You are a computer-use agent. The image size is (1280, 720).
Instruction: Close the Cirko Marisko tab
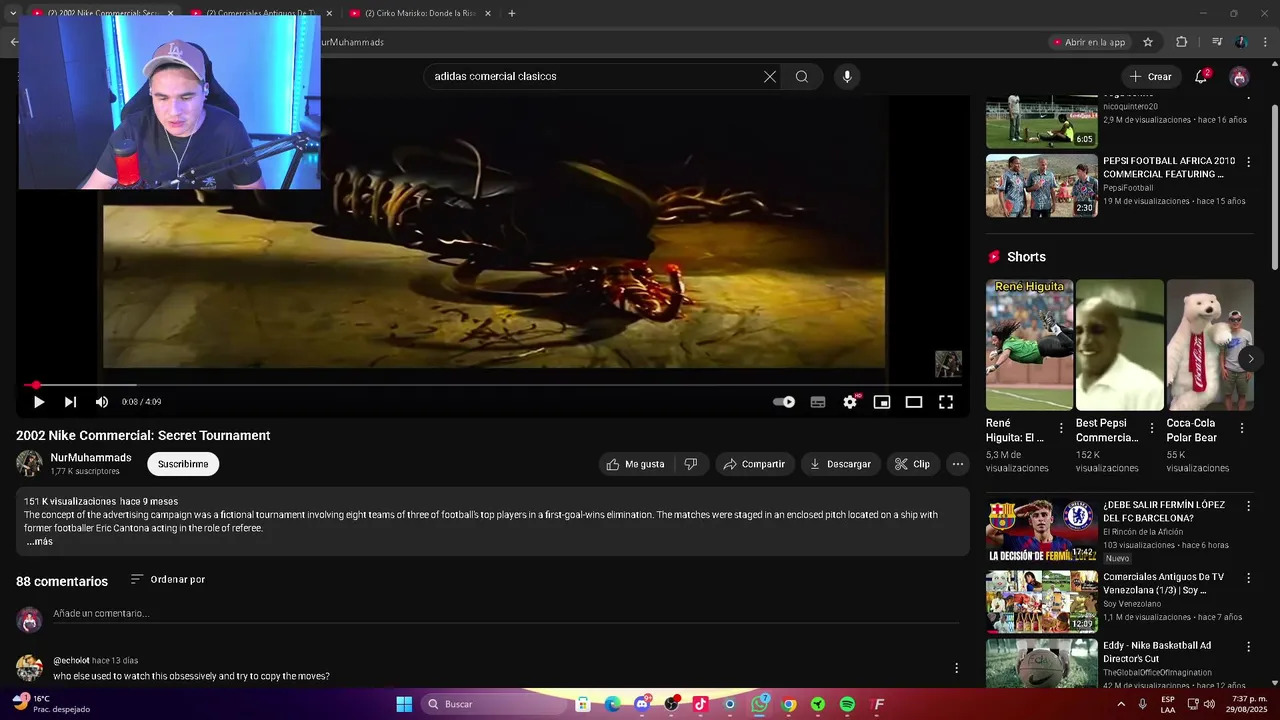[486, 13]
